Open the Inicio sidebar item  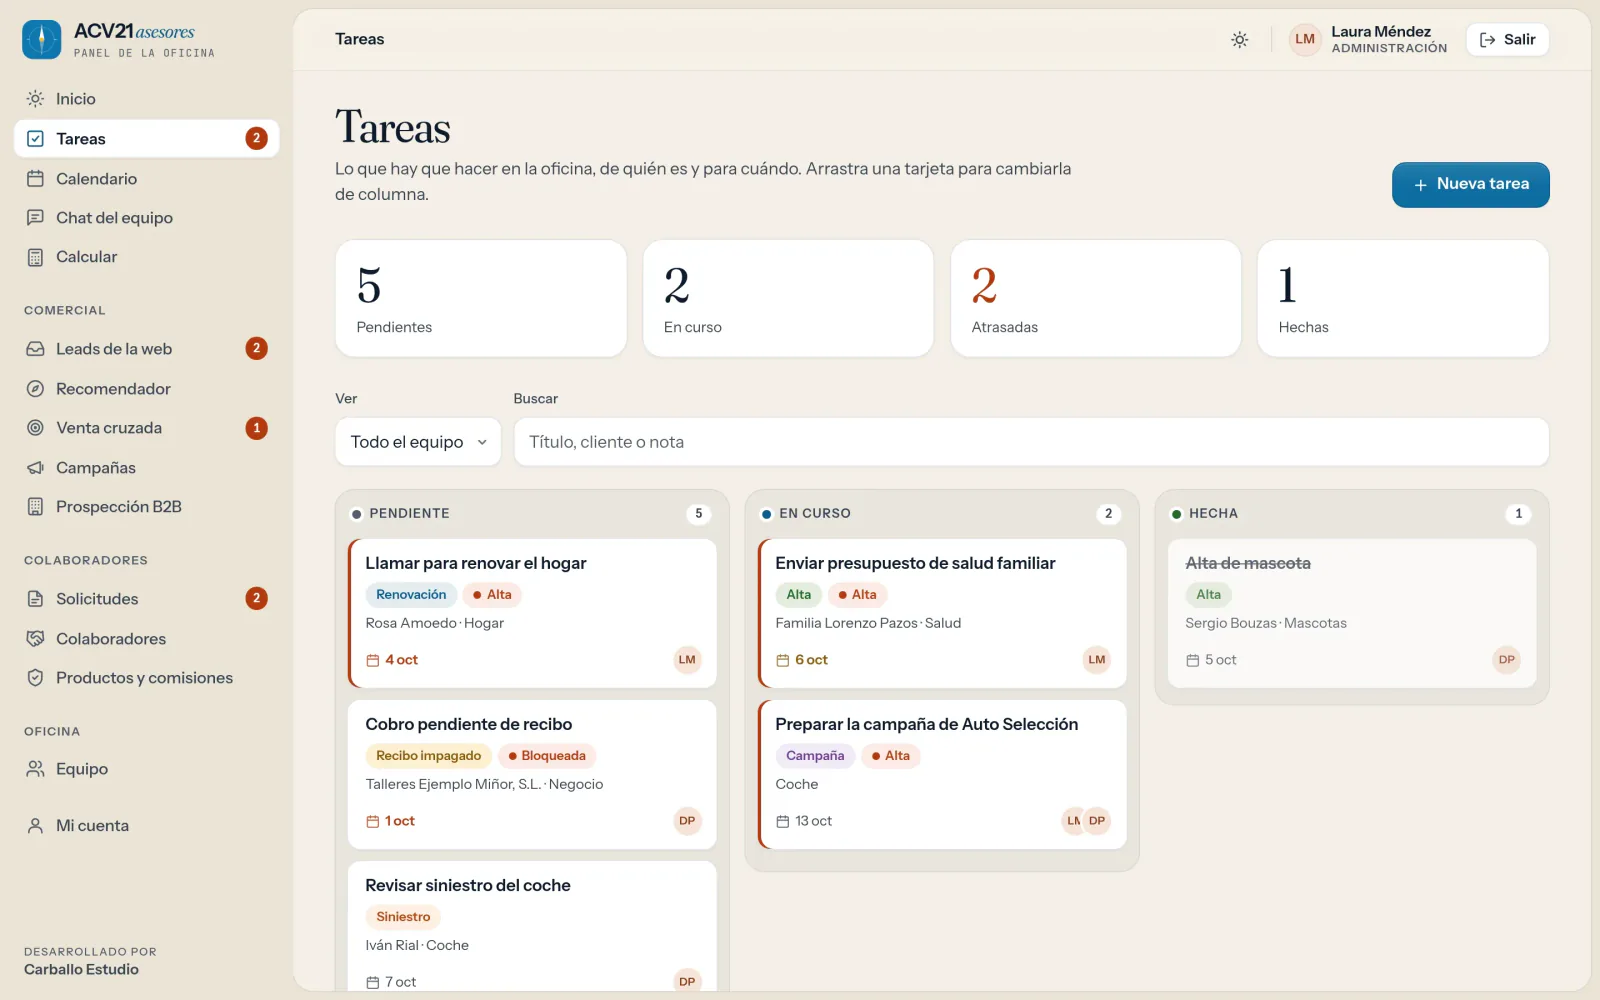pyautogui.click(x=146, y=99)
